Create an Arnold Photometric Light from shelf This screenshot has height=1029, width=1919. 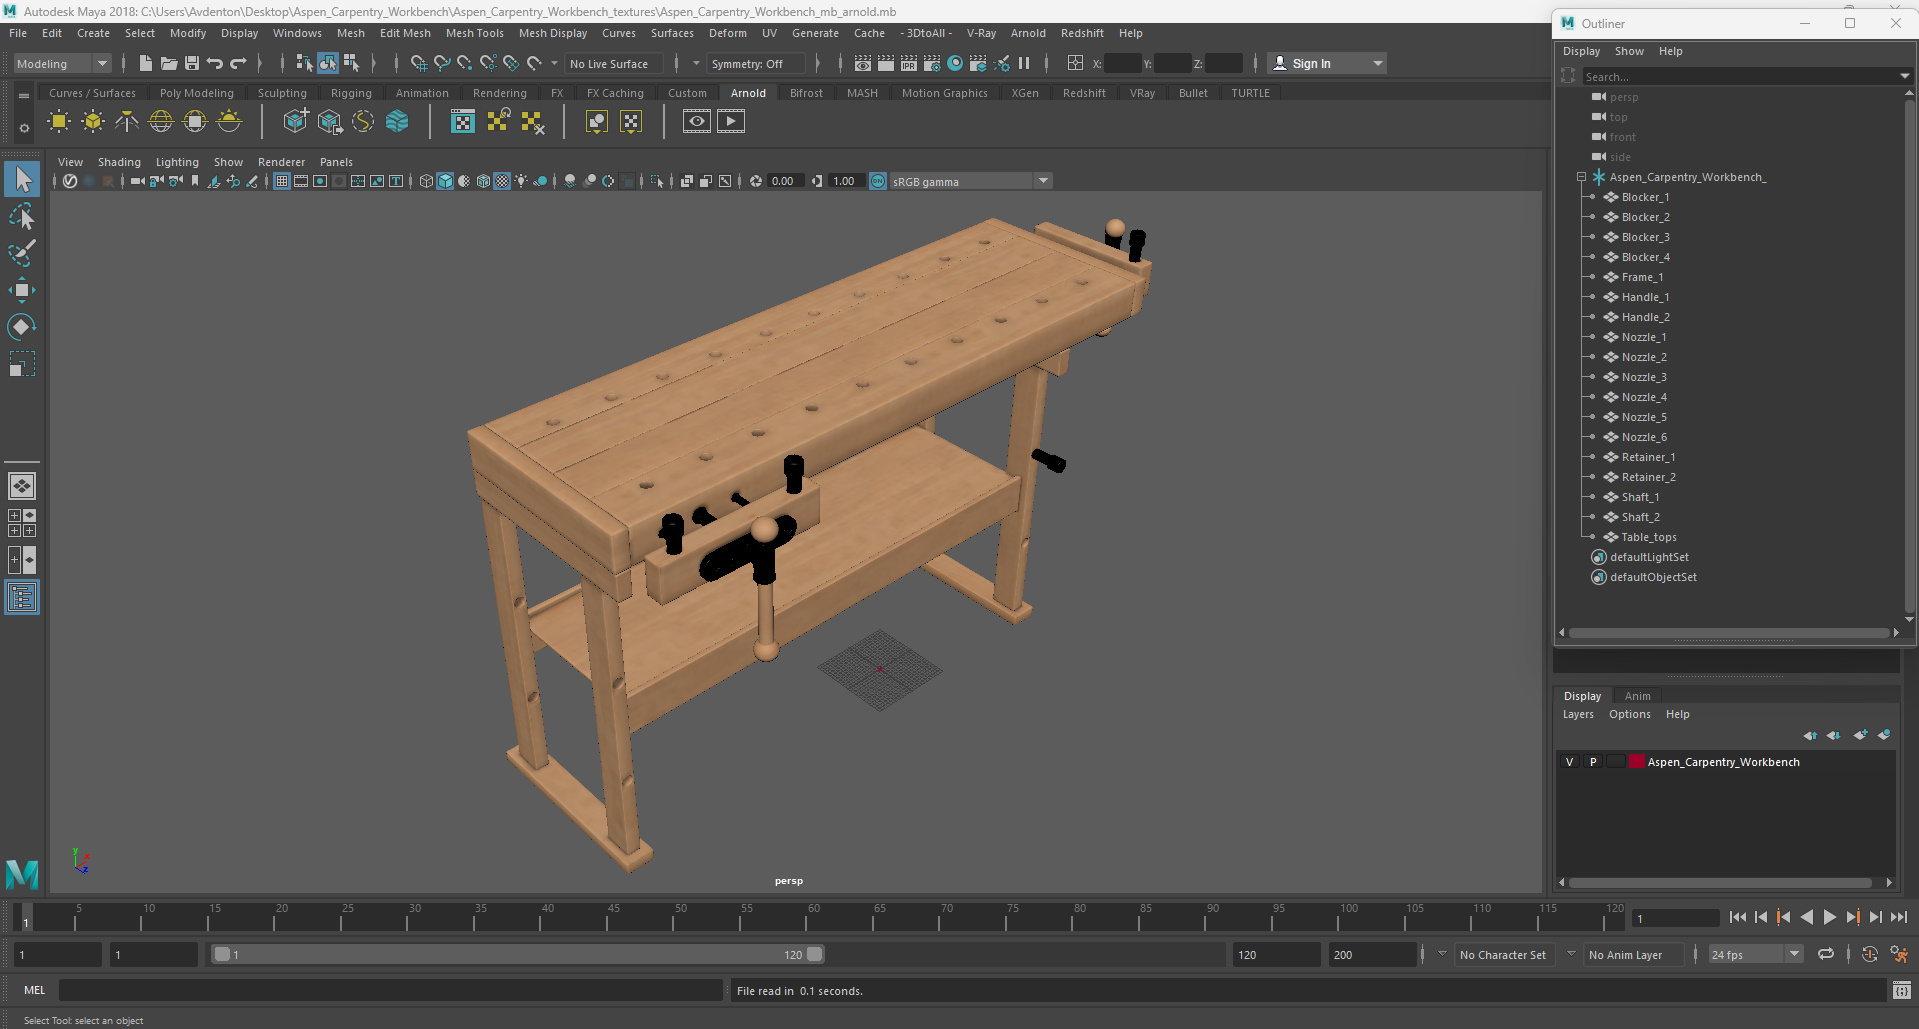coord(127,122)
